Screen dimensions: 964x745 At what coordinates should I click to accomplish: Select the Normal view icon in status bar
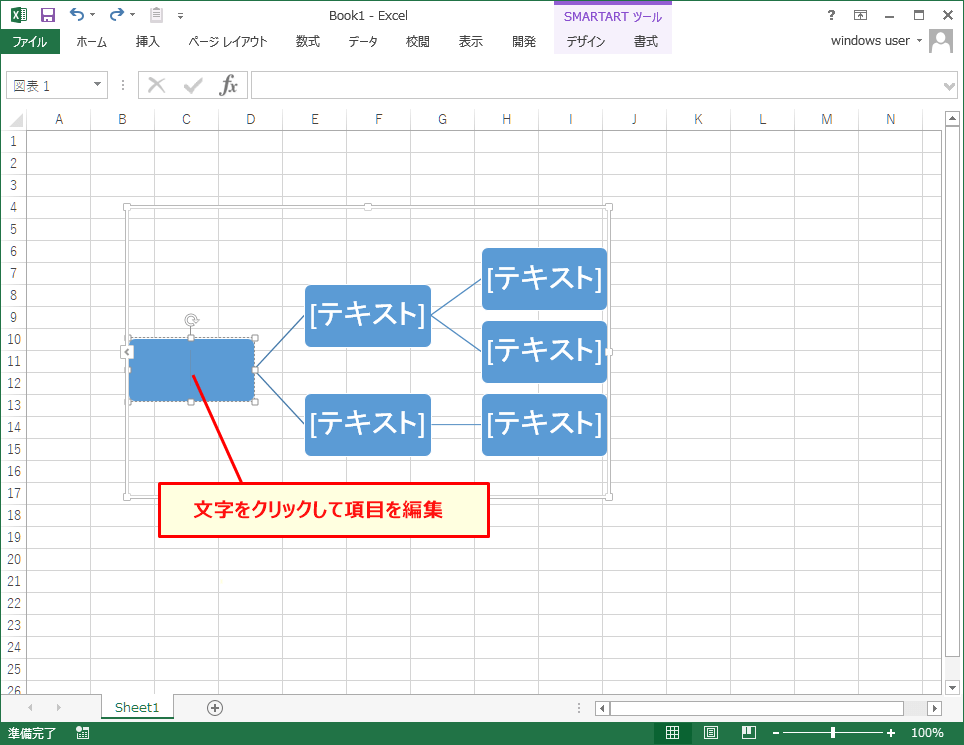coord(674,732)
